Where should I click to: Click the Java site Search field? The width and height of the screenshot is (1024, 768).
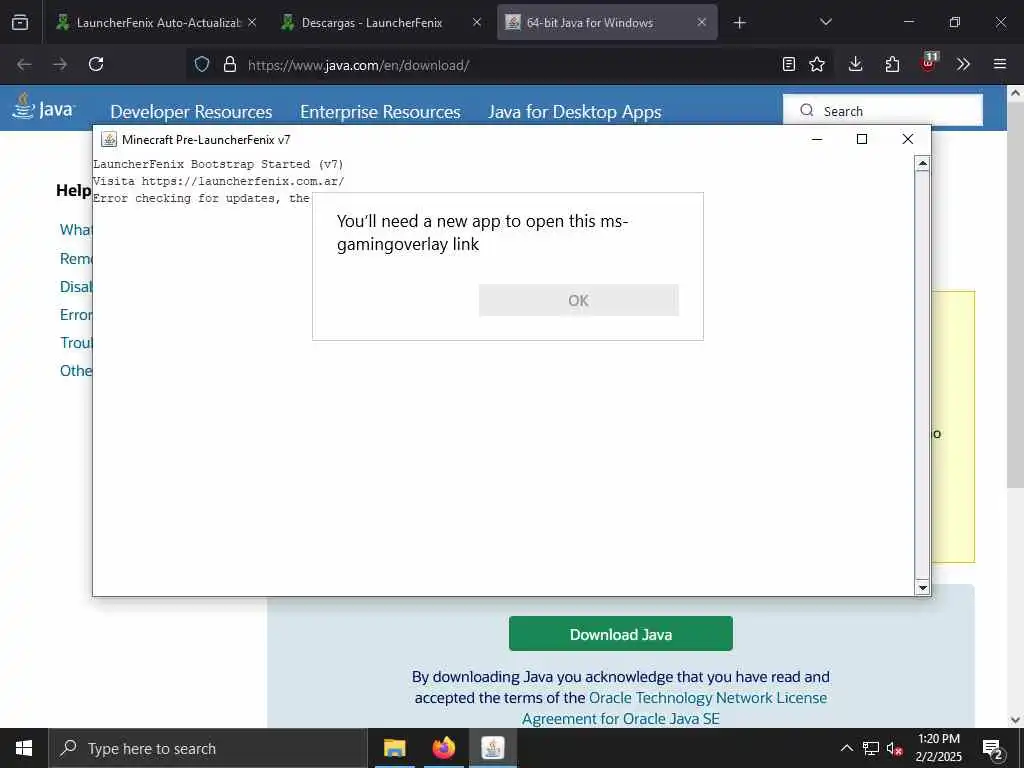[883, 110]
